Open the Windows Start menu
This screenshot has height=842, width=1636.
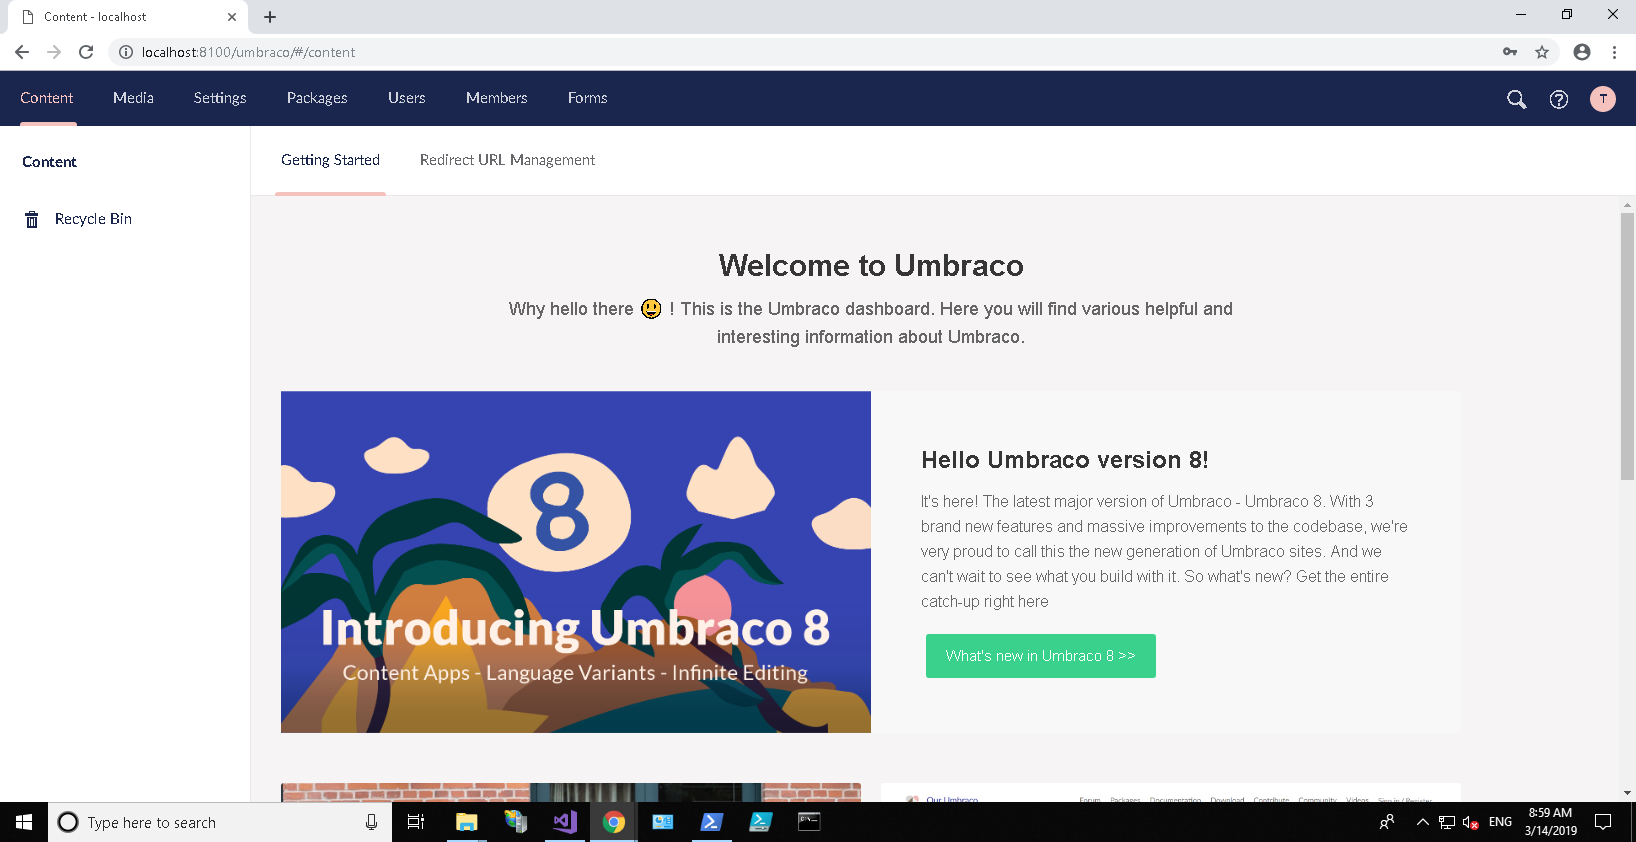coord(24,822)
